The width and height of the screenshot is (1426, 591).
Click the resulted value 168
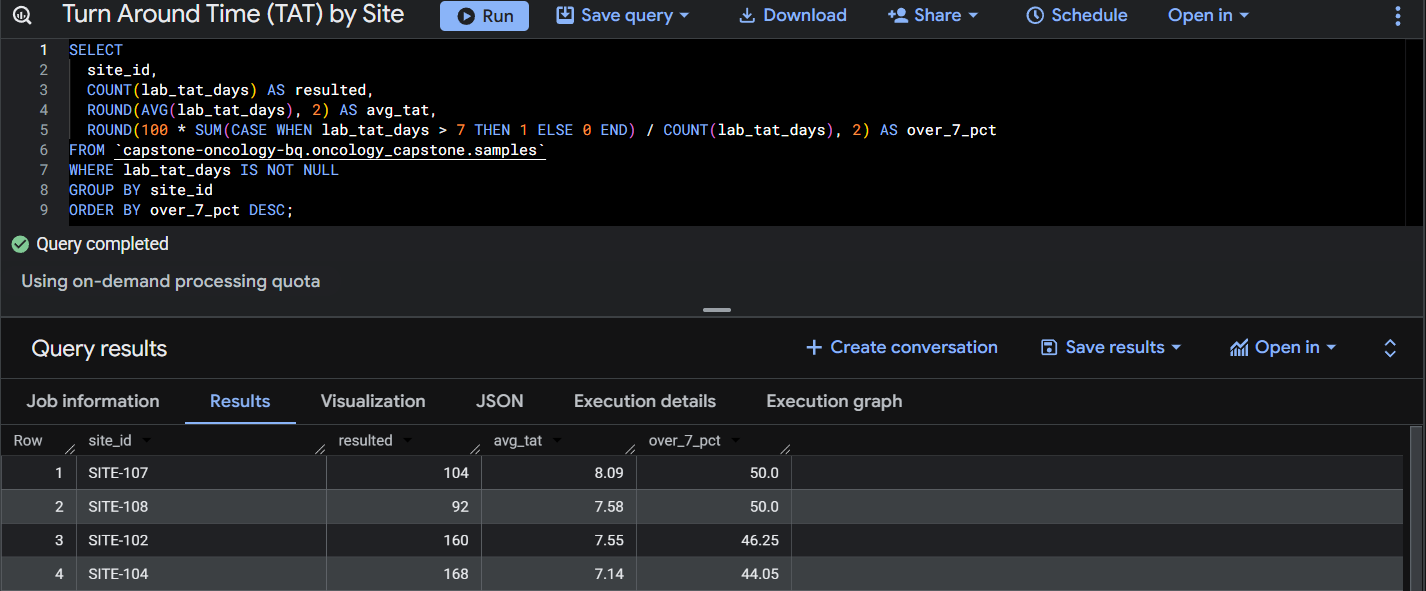coord(456,575)
